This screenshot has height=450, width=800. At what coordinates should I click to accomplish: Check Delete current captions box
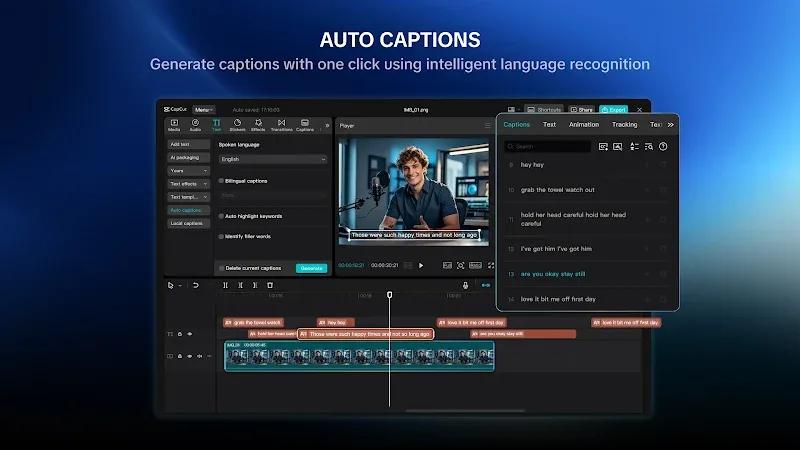221,268
